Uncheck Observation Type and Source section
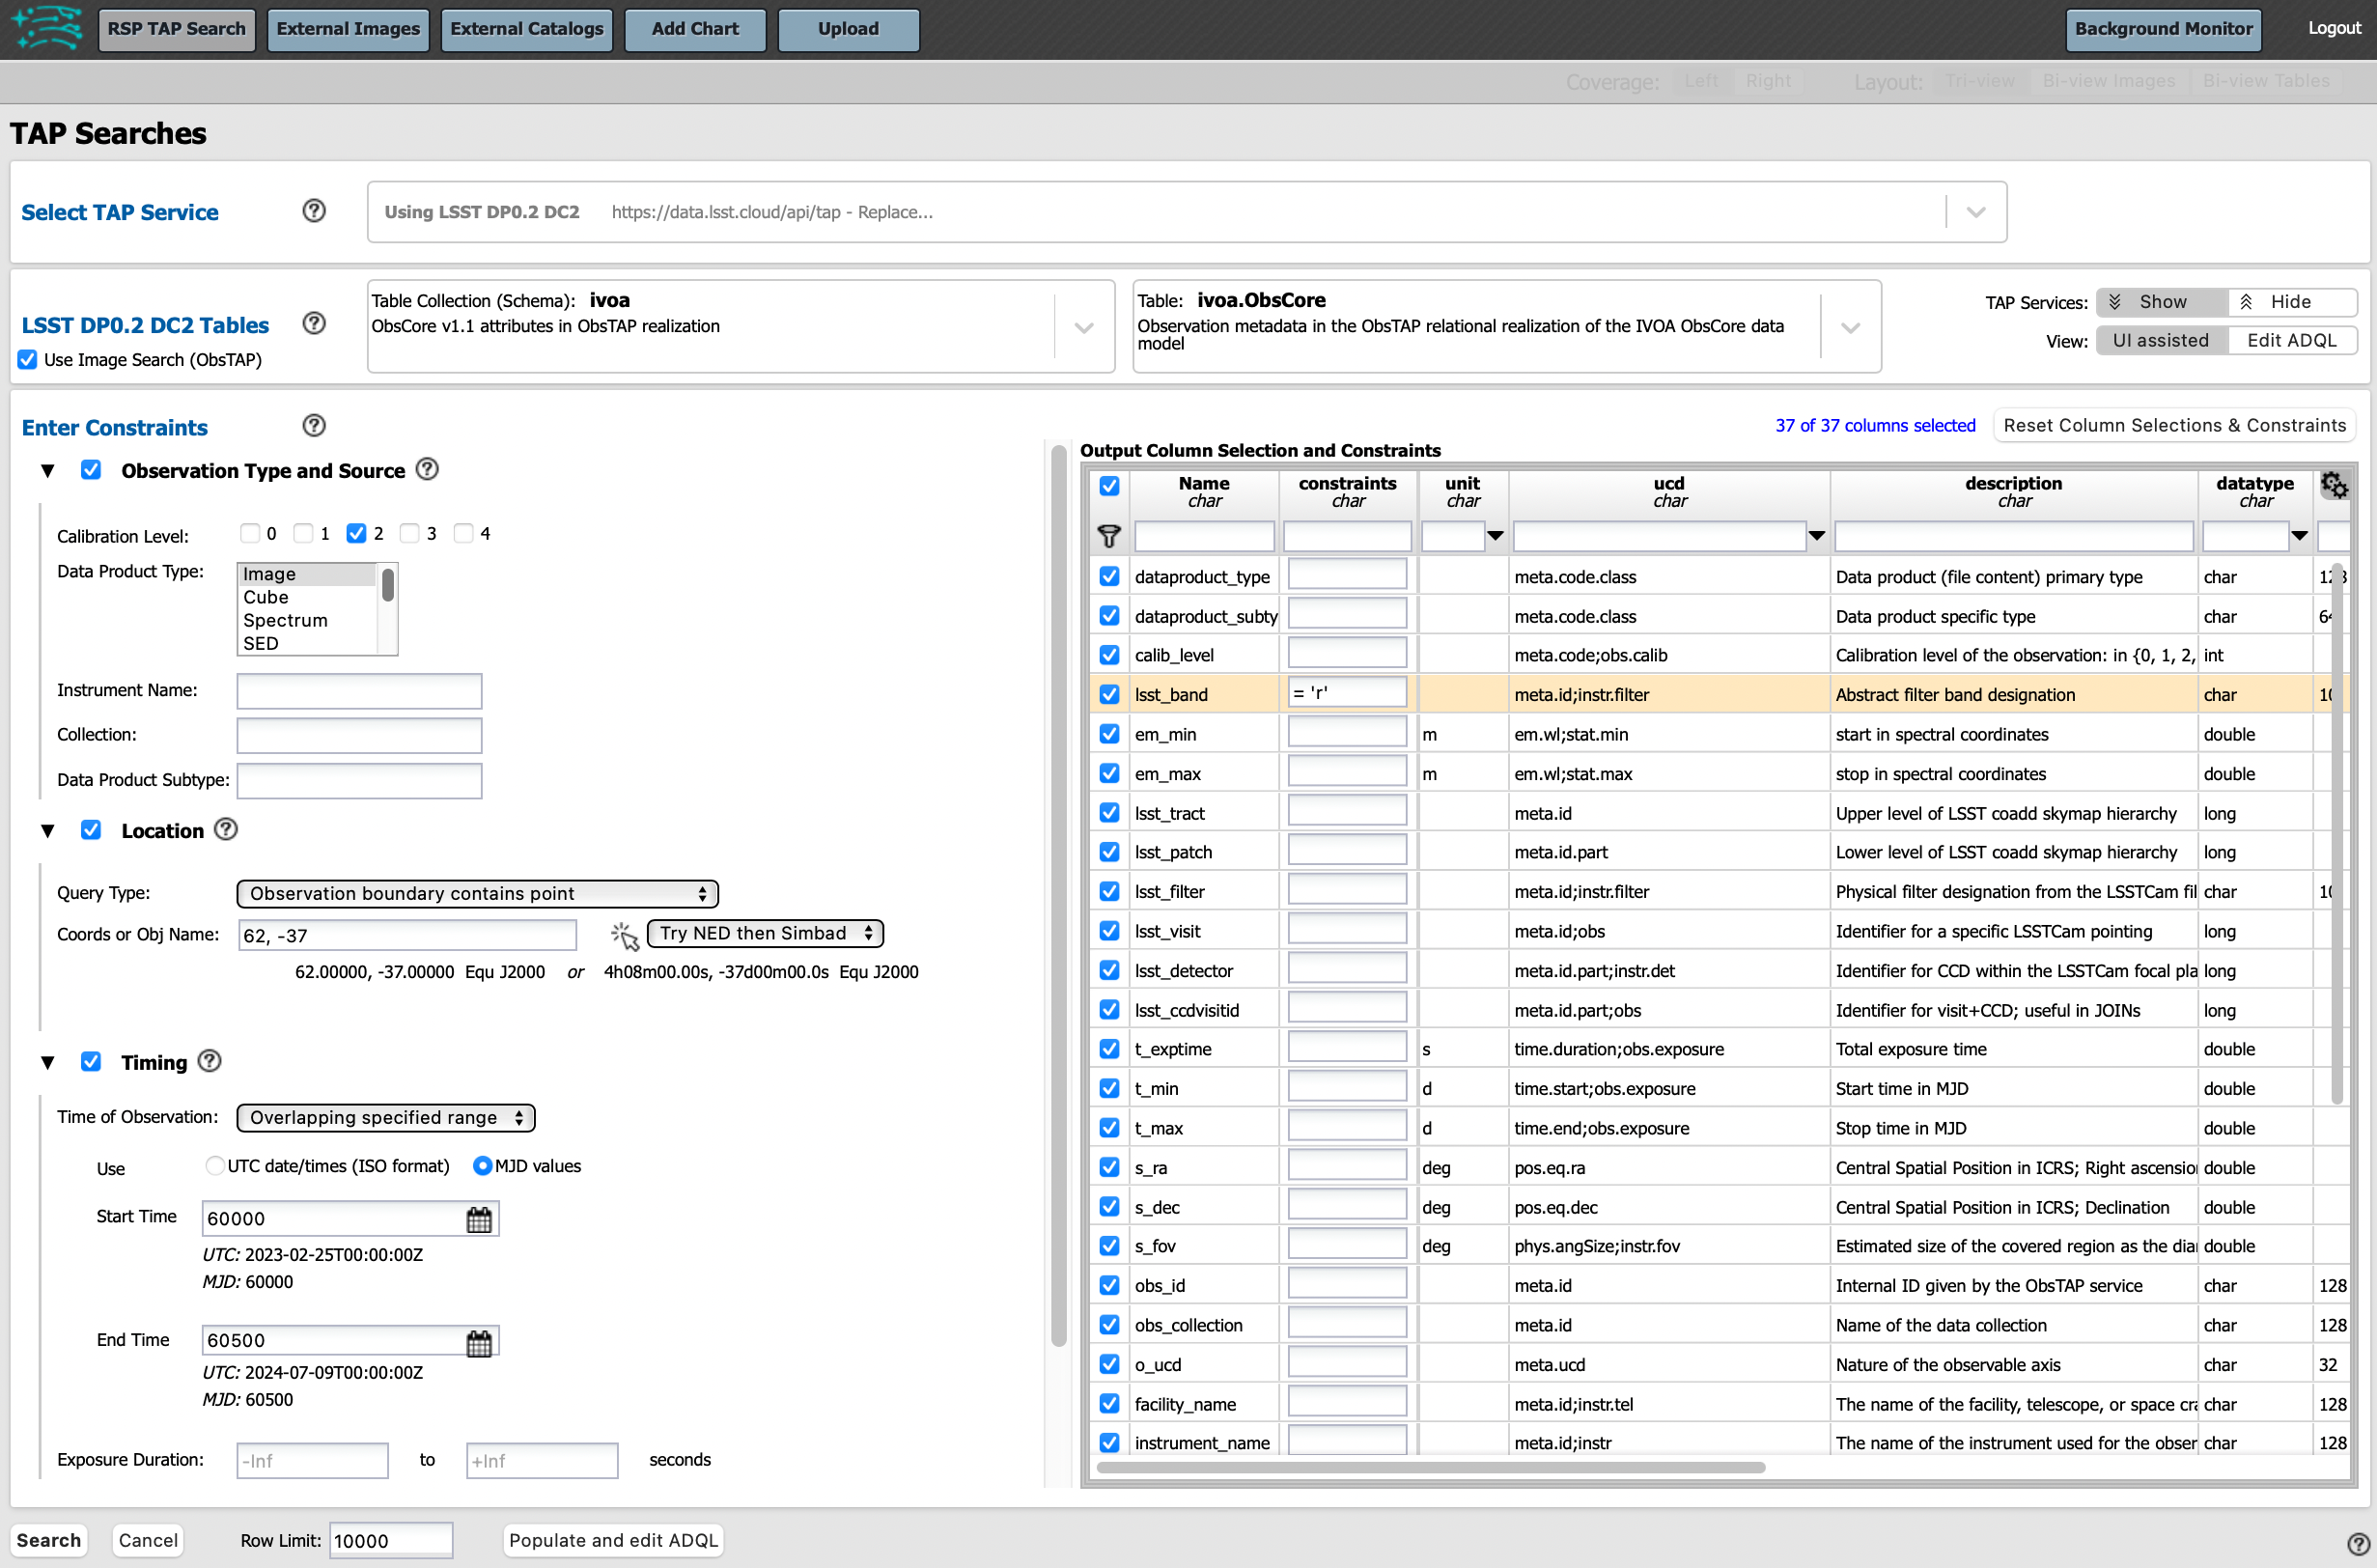Image resolution: width=2377 pixels, height=1568 pixels. click(91, 470)
